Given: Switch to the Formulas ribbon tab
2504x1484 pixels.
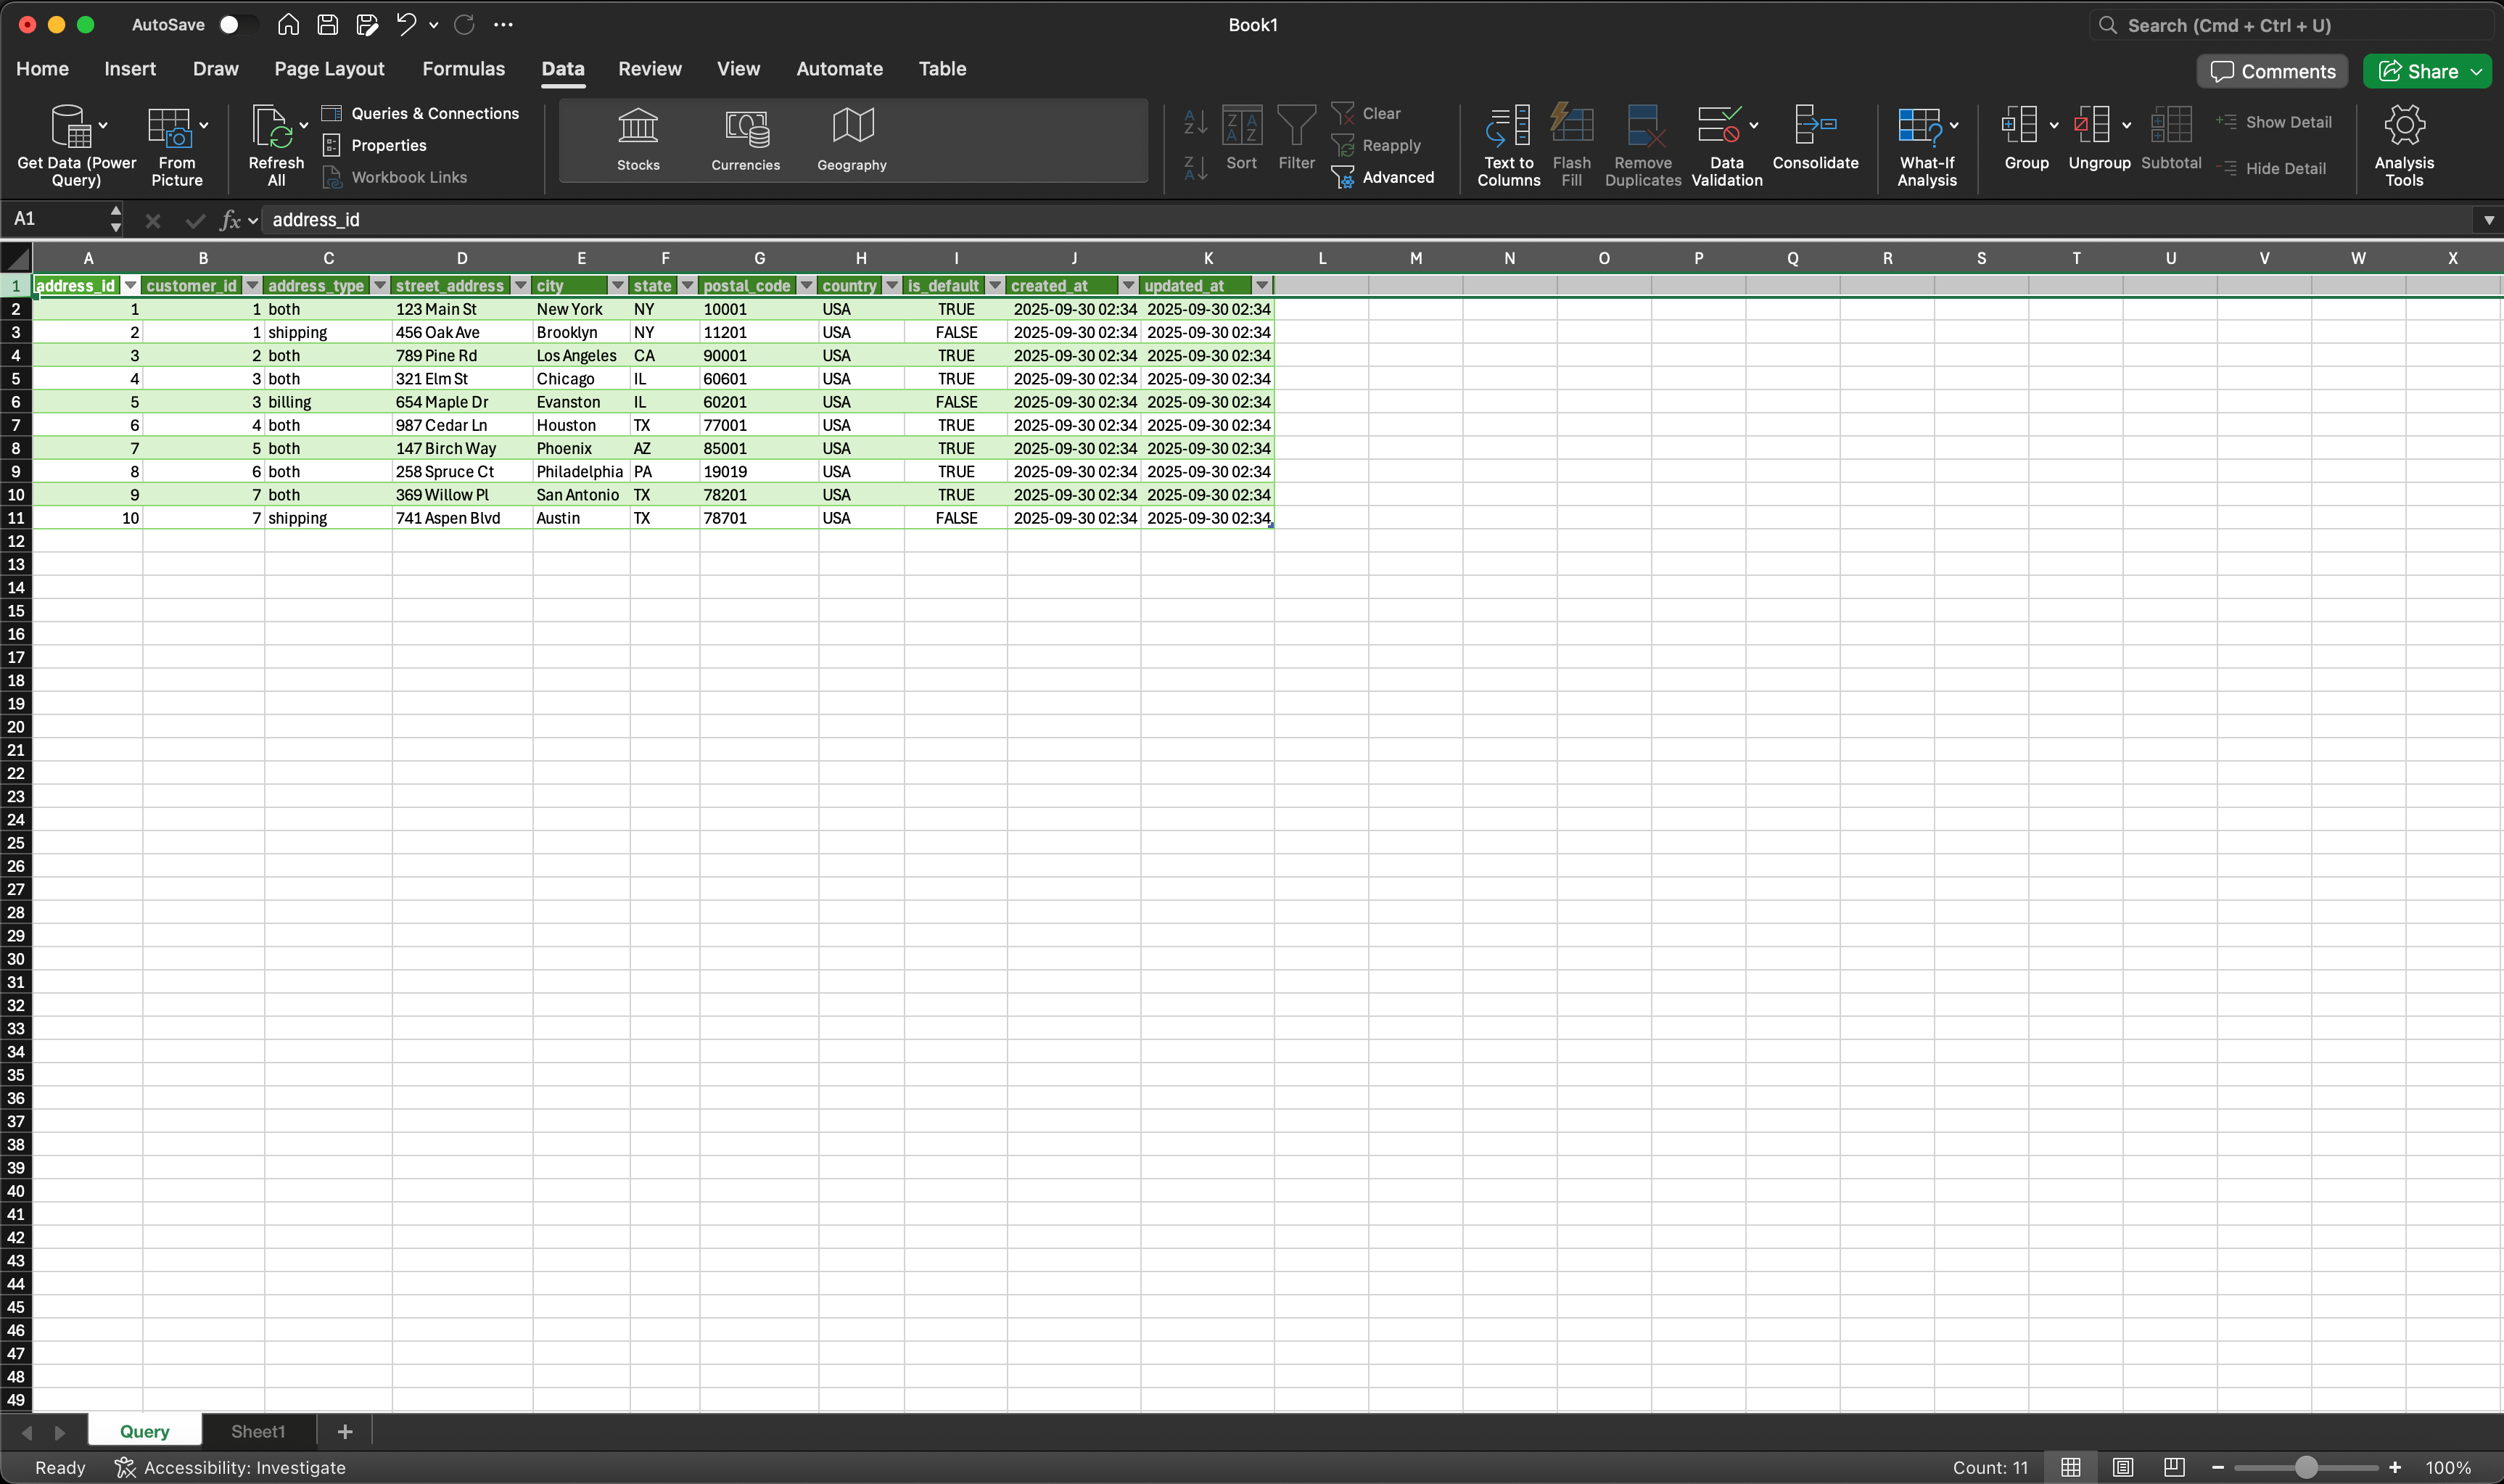Looking at the screenshot, I should 463,69.
